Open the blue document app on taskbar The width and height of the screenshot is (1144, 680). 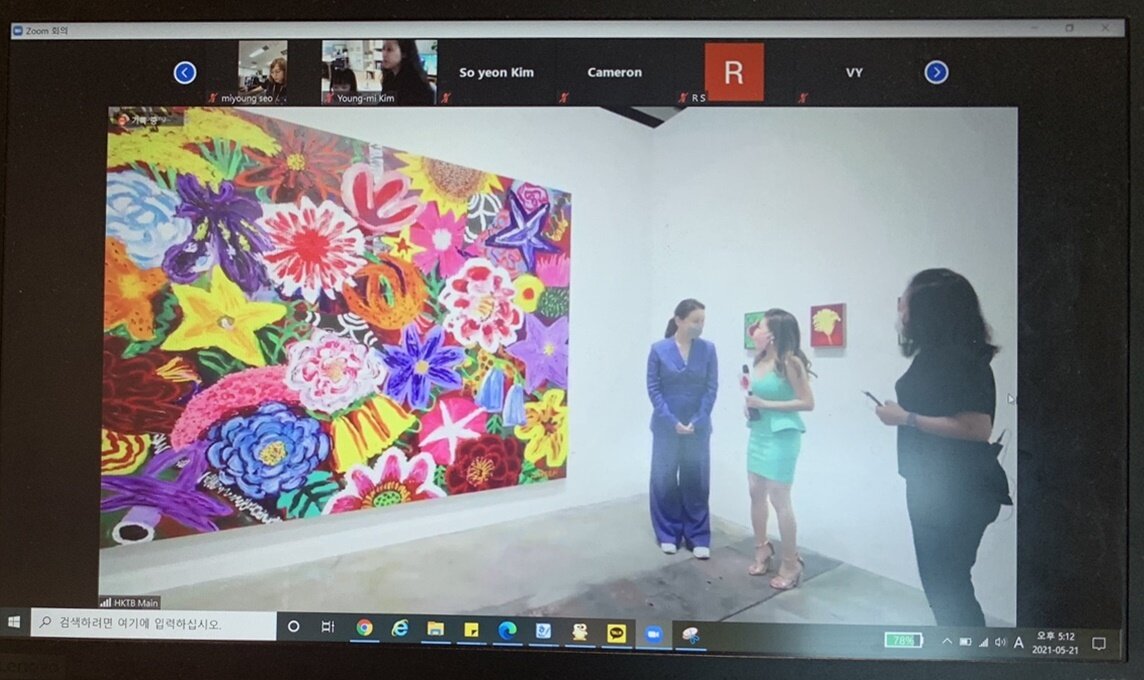coord(543,631)
